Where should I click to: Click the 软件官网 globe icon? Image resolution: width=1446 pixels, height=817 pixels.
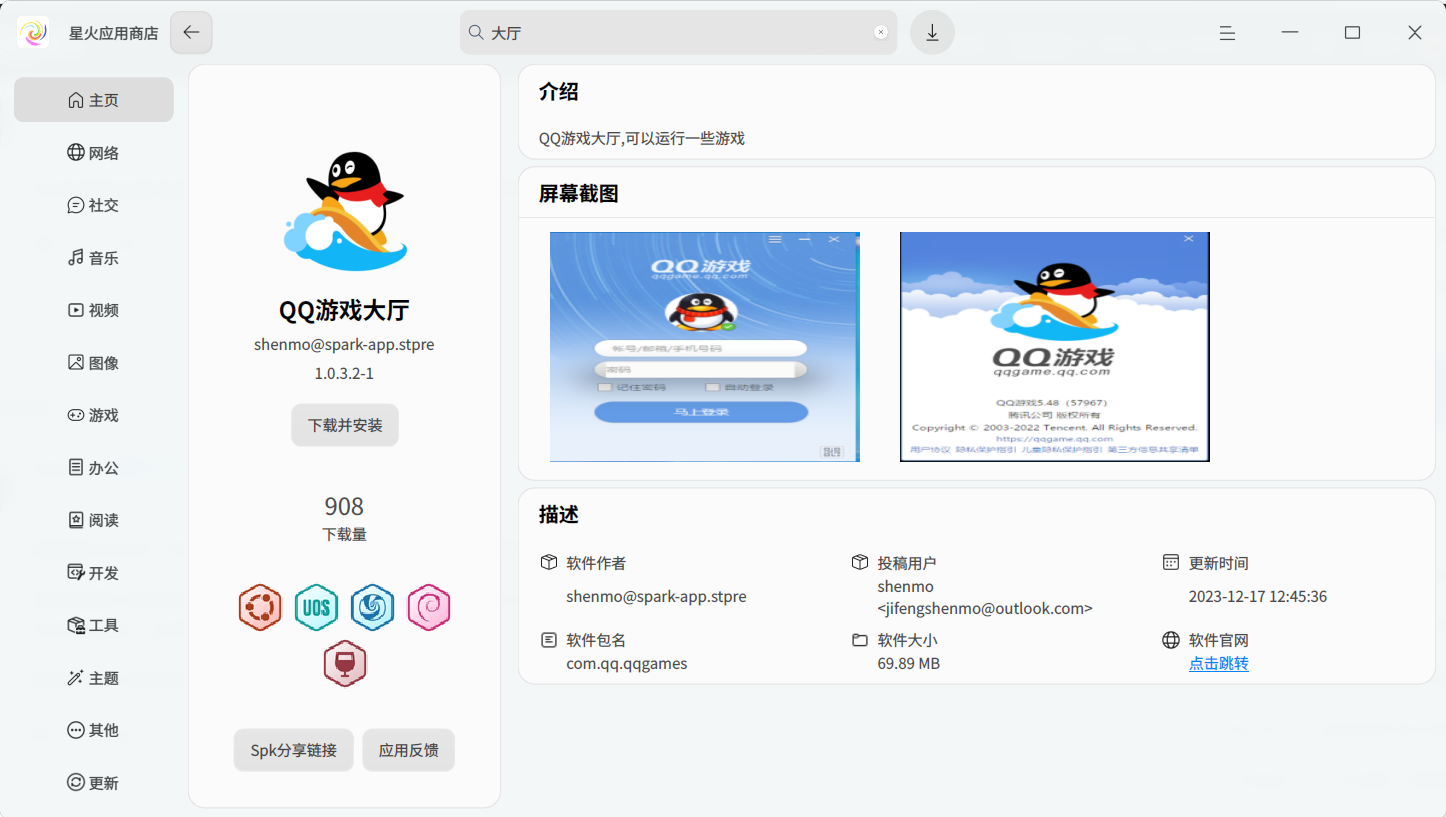point(1171,640)
